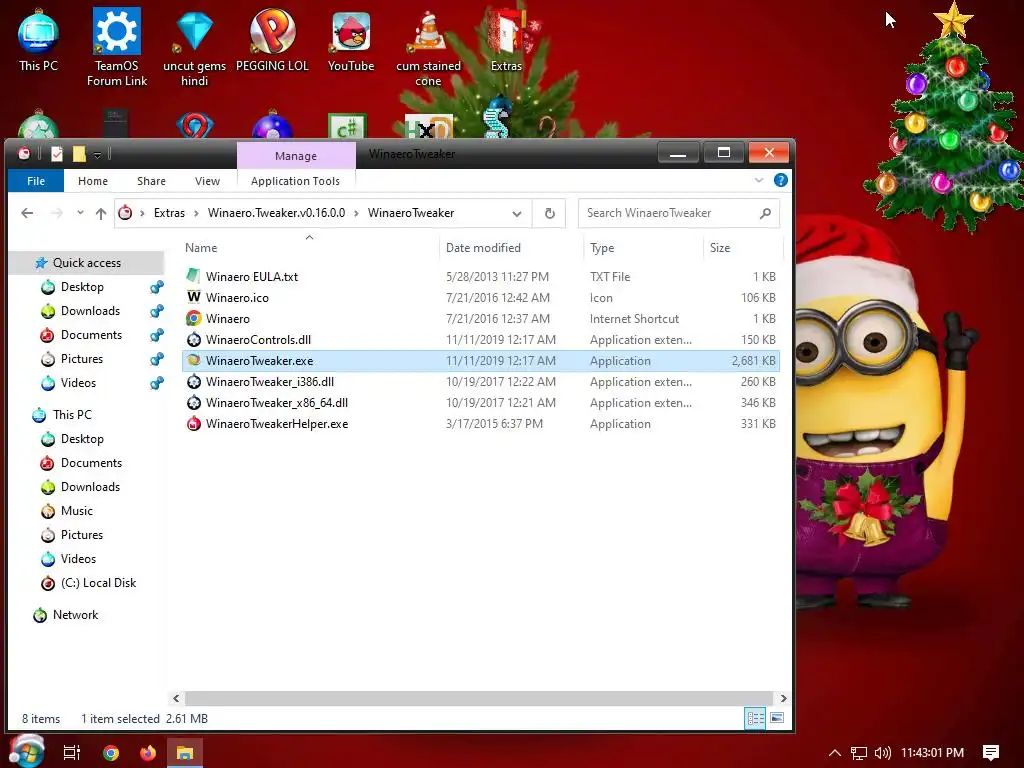Select WinaeroTweaker.exe file row
Screen dimensions: 1024x768
point(481,360)
